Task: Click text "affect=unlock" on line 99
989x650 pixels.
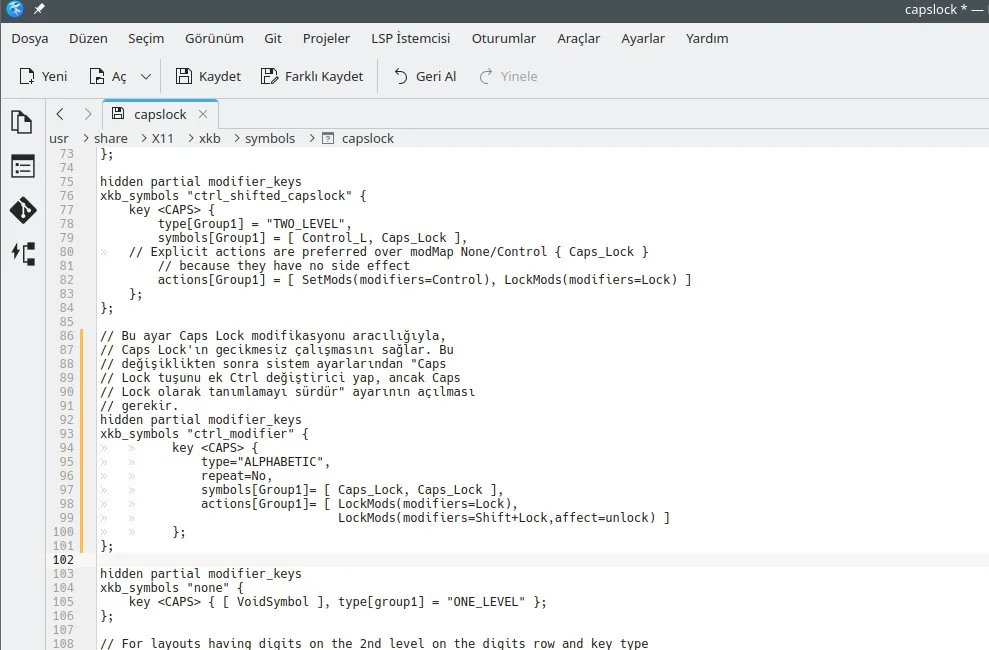Action: tap(601, 518)
